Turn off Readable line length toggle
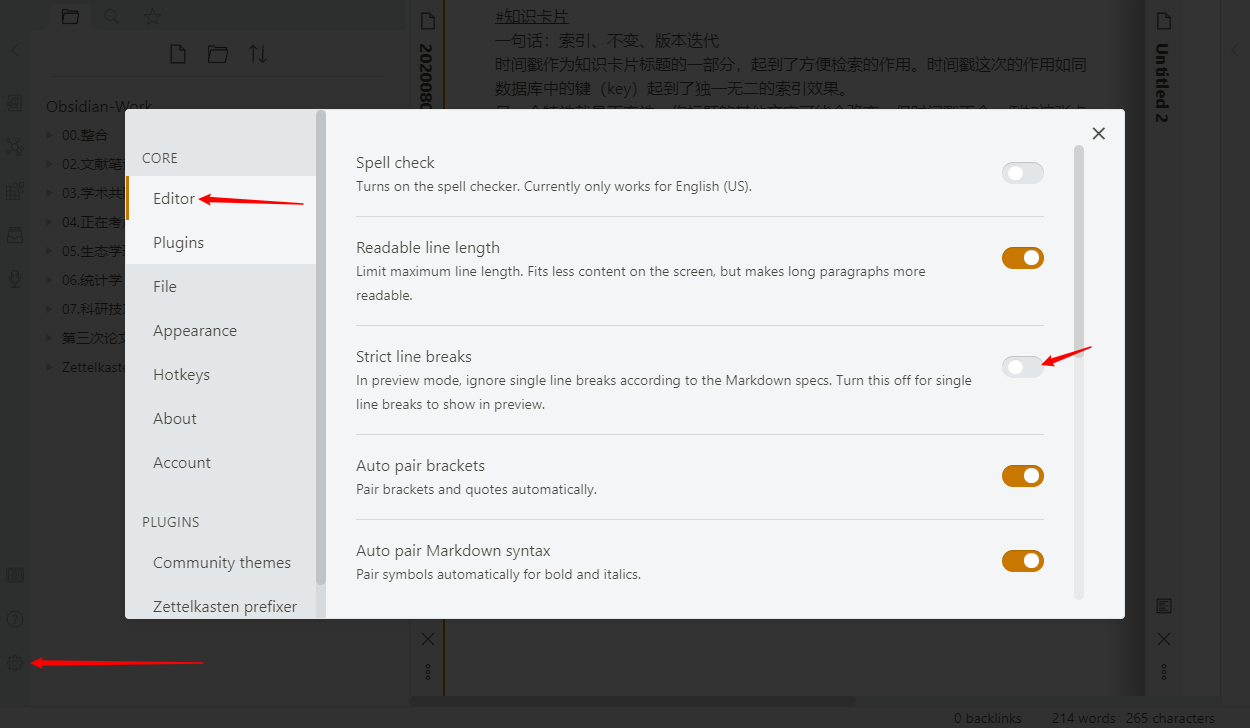This screenshot has height=728, width=1250. pos(1022,258)
